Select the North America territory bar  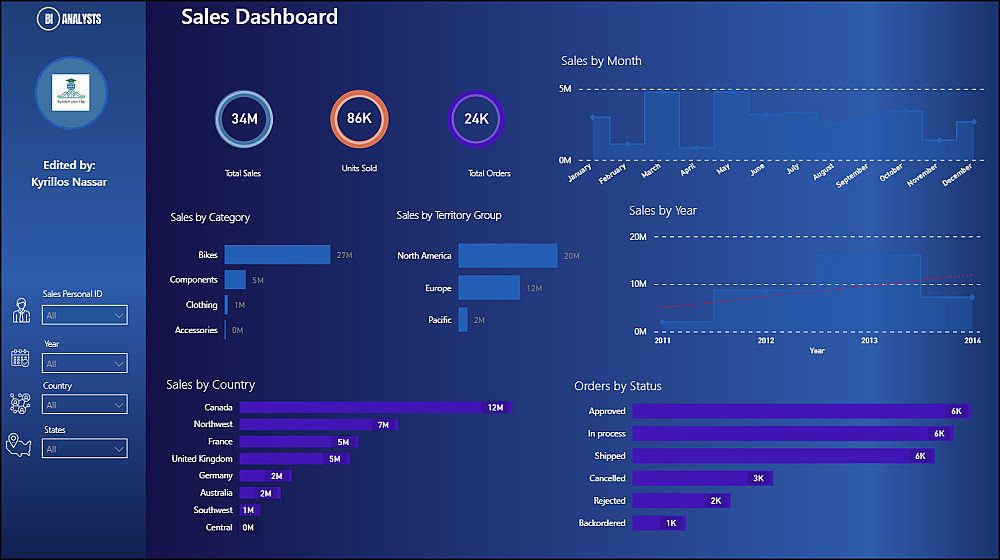tap(508, 256)
